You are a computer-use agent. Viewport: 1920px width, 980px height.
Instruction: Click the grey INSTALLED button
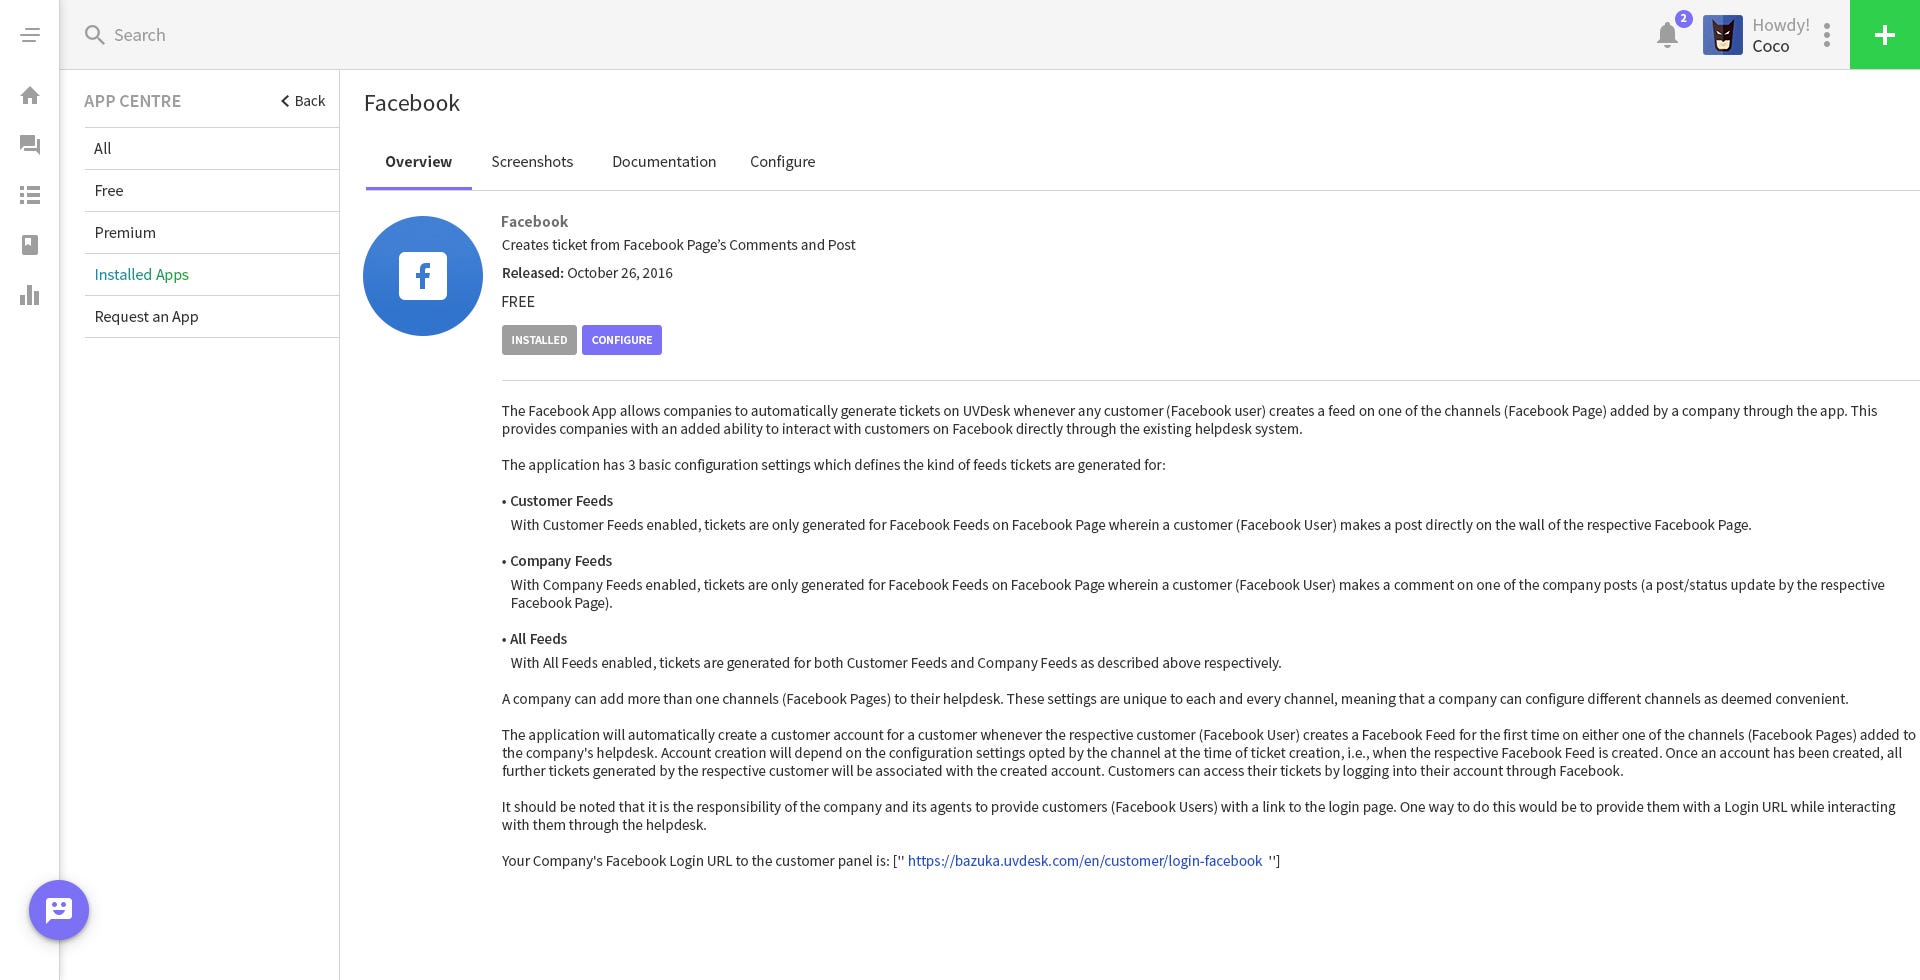tap(539, 340)
